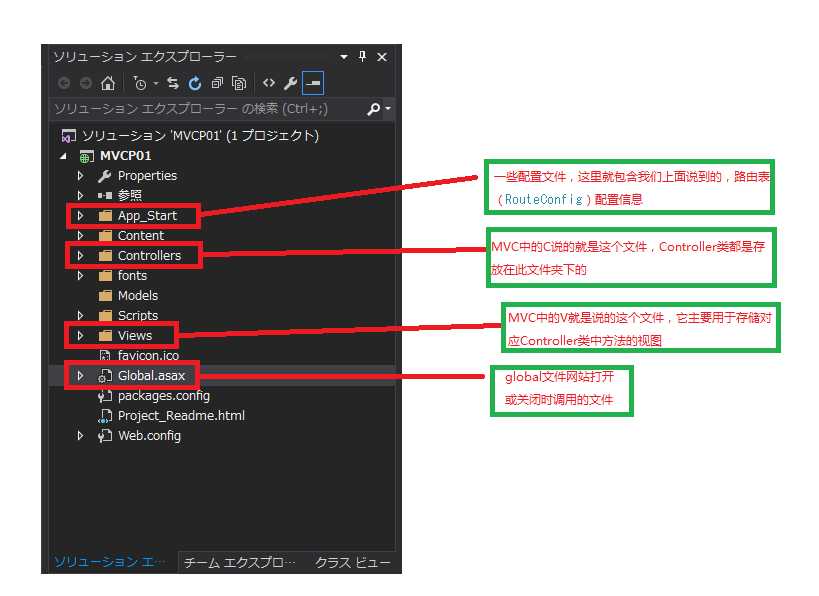Expand the Views folder
Screen dimensions: 819x596
(x=80, y=335)
